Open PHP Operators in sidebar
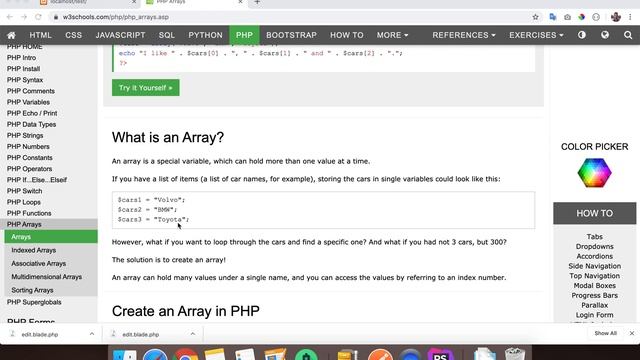The width and height of the screenshot is (640, 360). pyautogui.click(x=29, y=169)
